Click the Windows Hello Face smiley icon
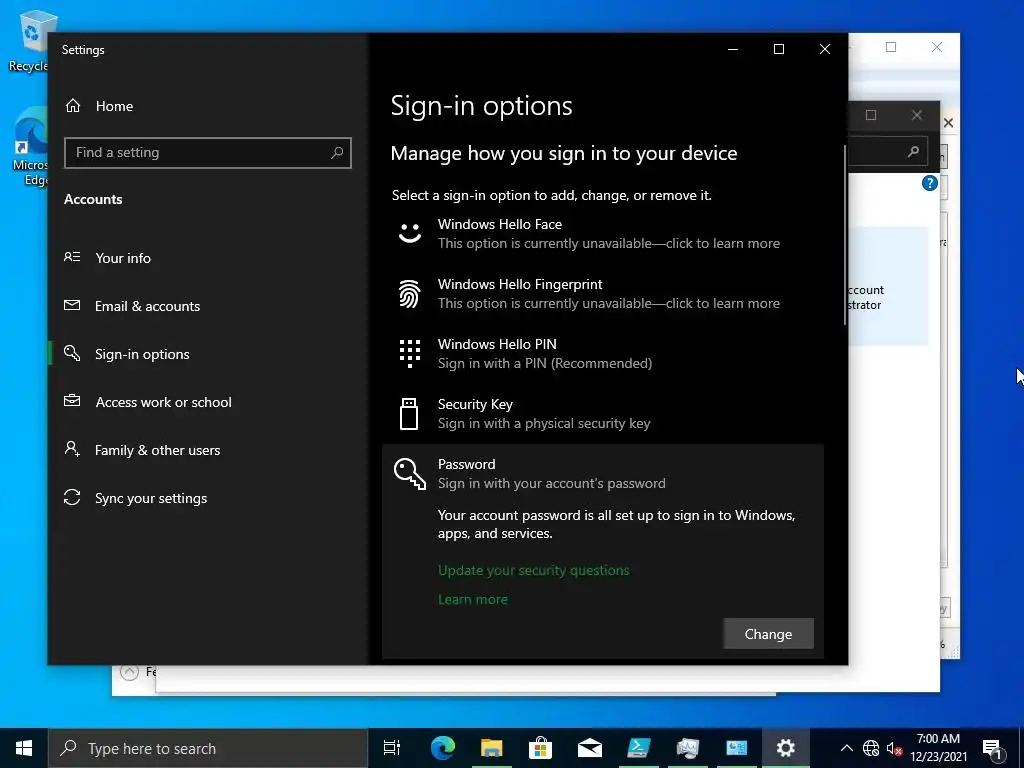This screenshot has height=768, width=1024. [x=409, y=233]
